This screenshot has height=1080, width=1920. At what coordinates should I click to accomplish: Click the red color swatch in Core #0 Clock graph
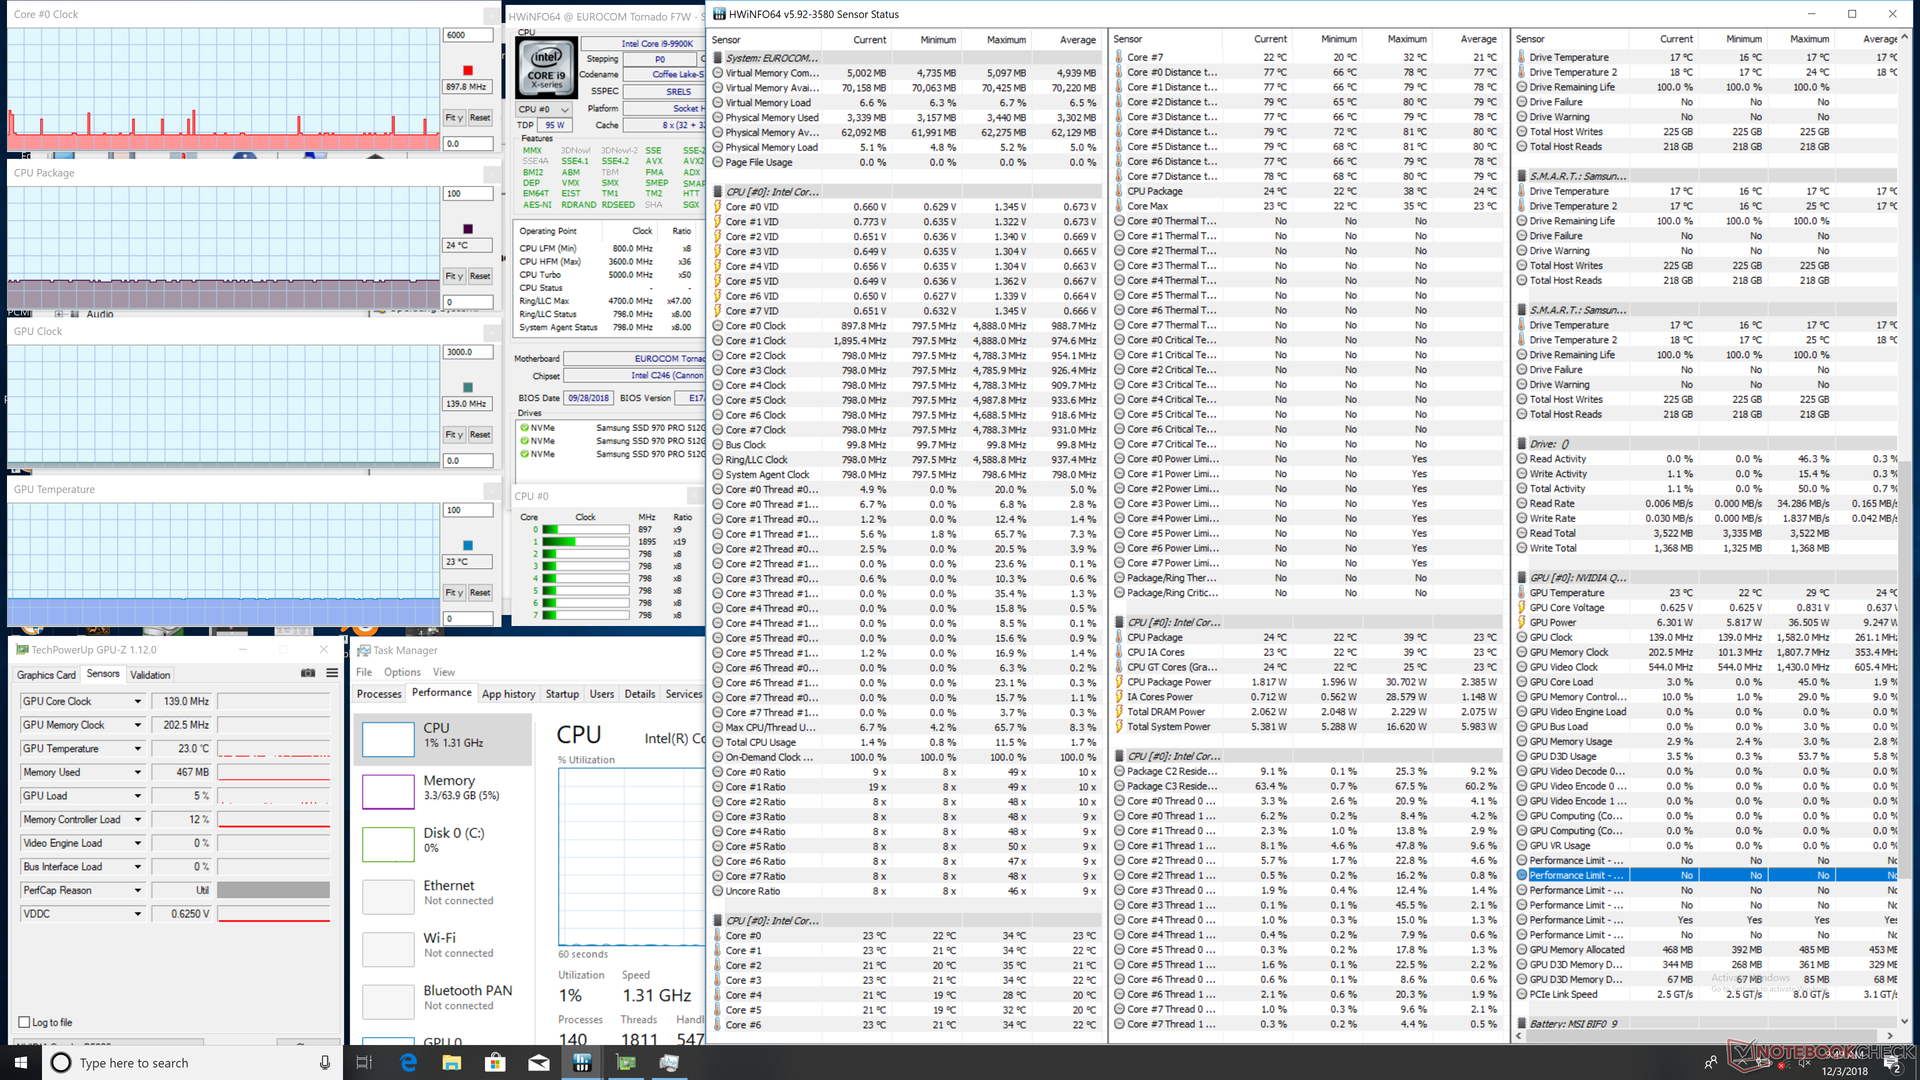pos(467,70)
